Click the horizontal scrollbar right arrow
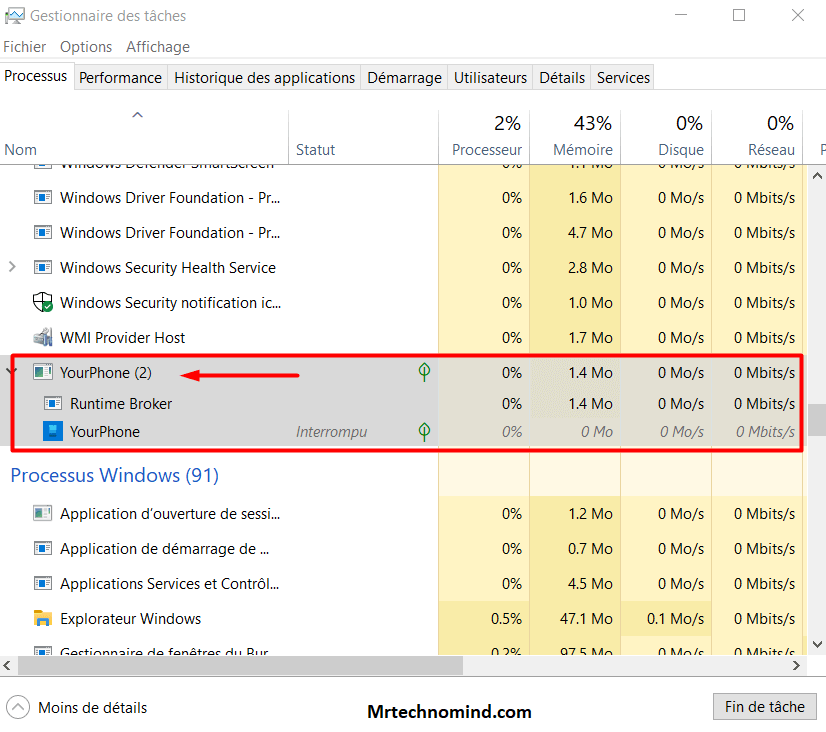The image size is (826, 732). click(796, 665)
